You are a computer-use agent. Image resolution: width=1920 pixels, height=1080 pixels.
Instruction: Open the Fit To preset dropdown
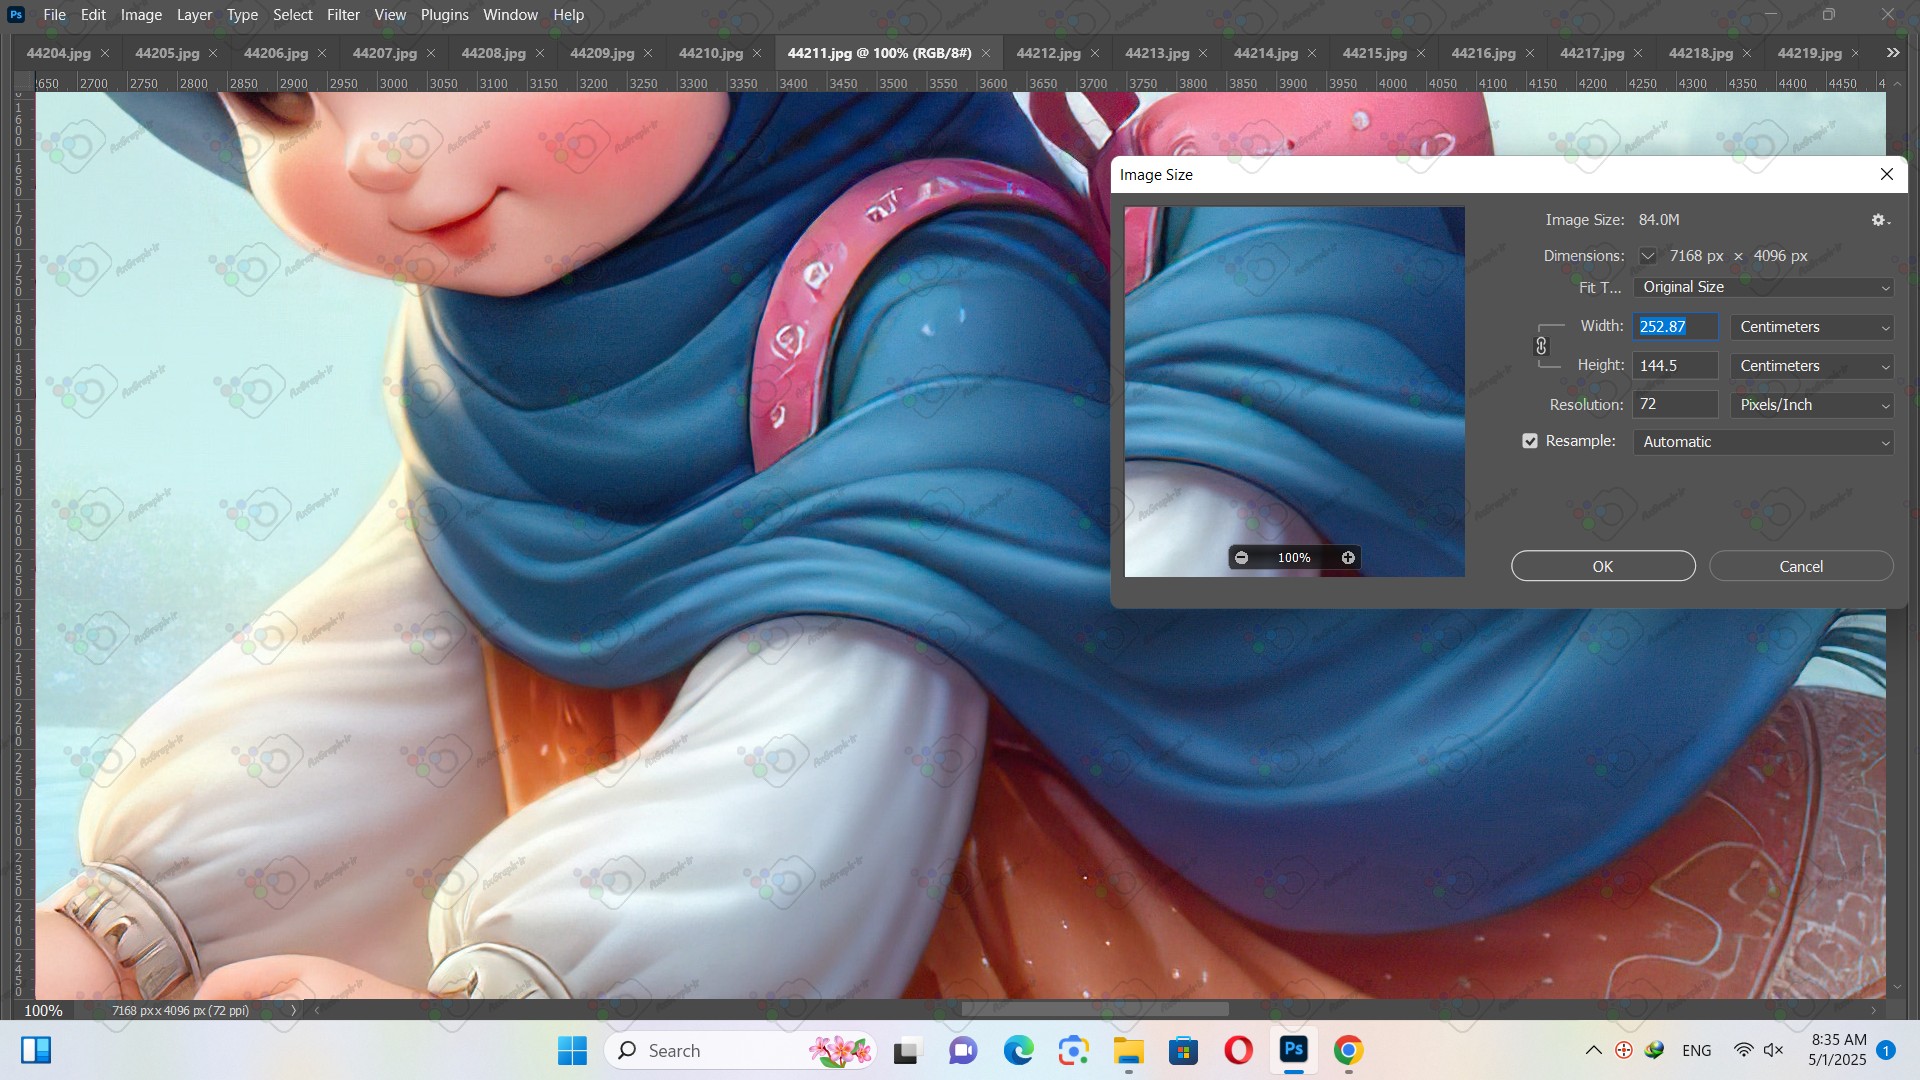click(x=1763, y=287)
